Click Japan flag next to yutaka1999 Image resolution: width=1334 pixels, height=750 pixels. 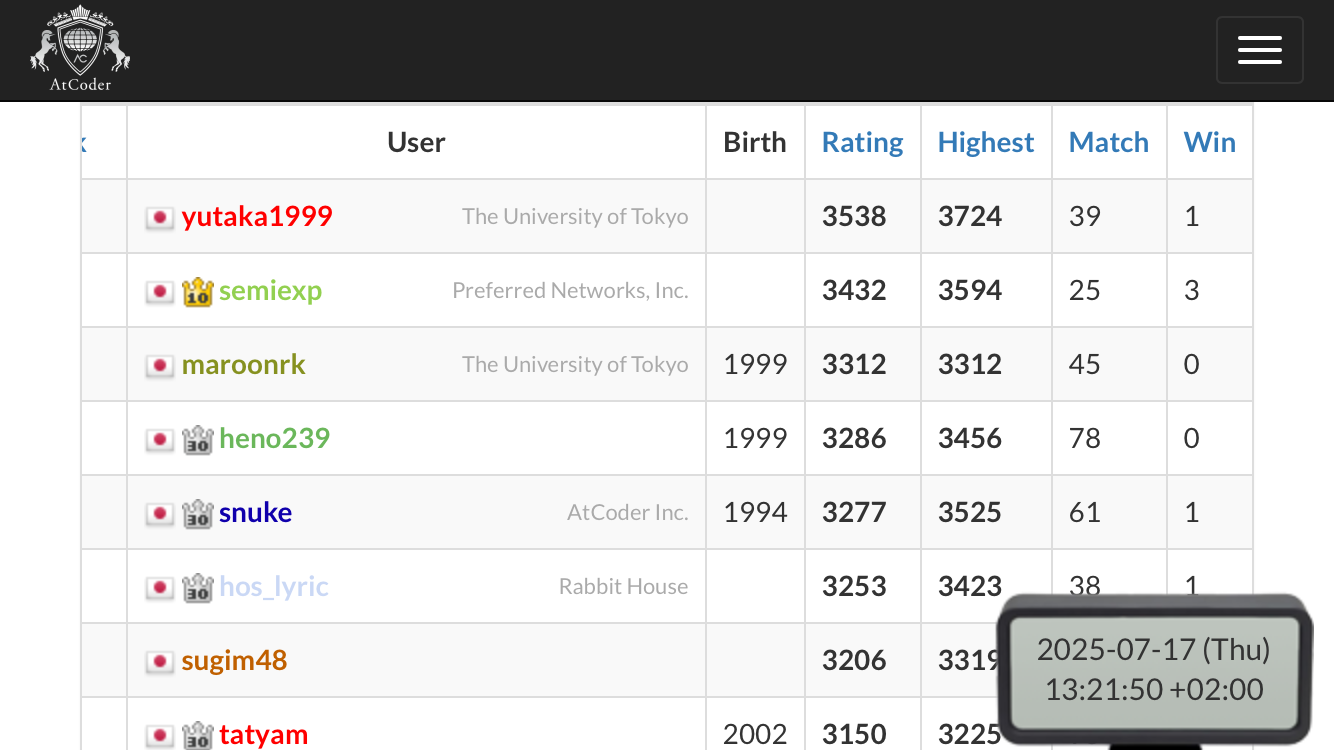pos(160,217)
